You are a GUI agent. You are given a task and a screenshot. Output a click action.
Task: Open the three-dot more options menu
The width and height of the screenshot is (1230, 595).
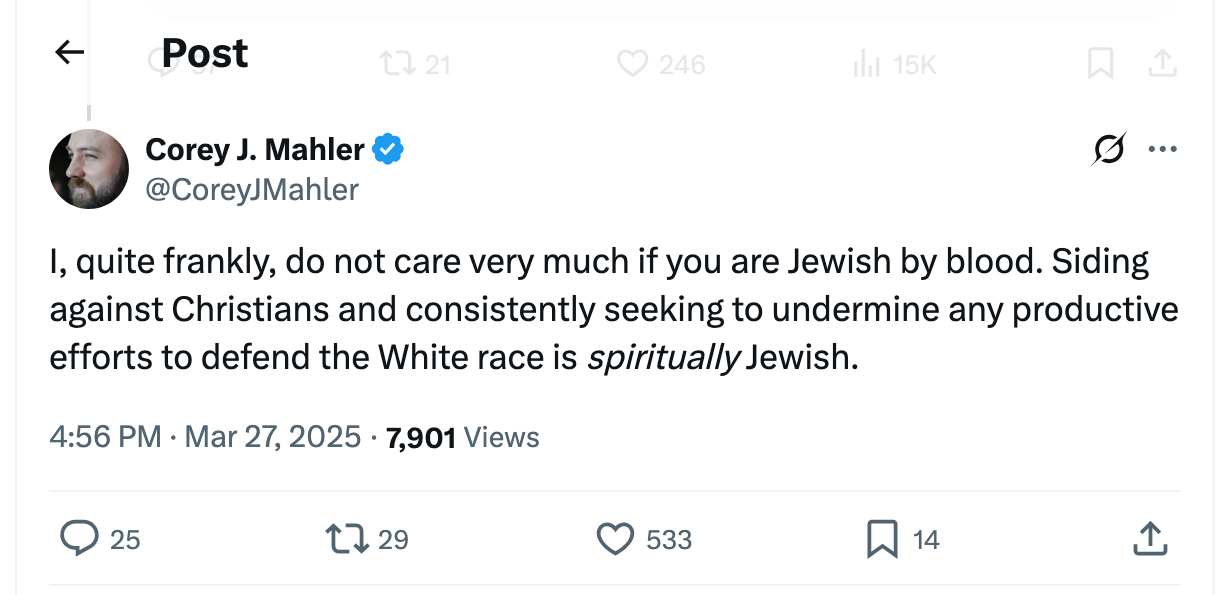[1162, 150]
